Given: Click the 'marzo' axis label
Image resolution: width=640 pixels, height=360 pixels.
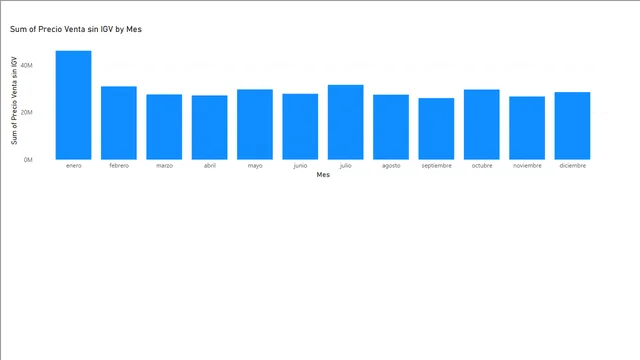Looking at the screenshot, I should tap(164, 165).
